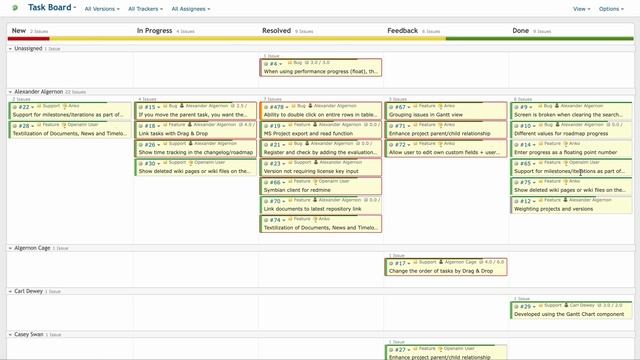Click the In Progress column header
640x360 pixels.
pyautogui.click(x=154, y=31)
